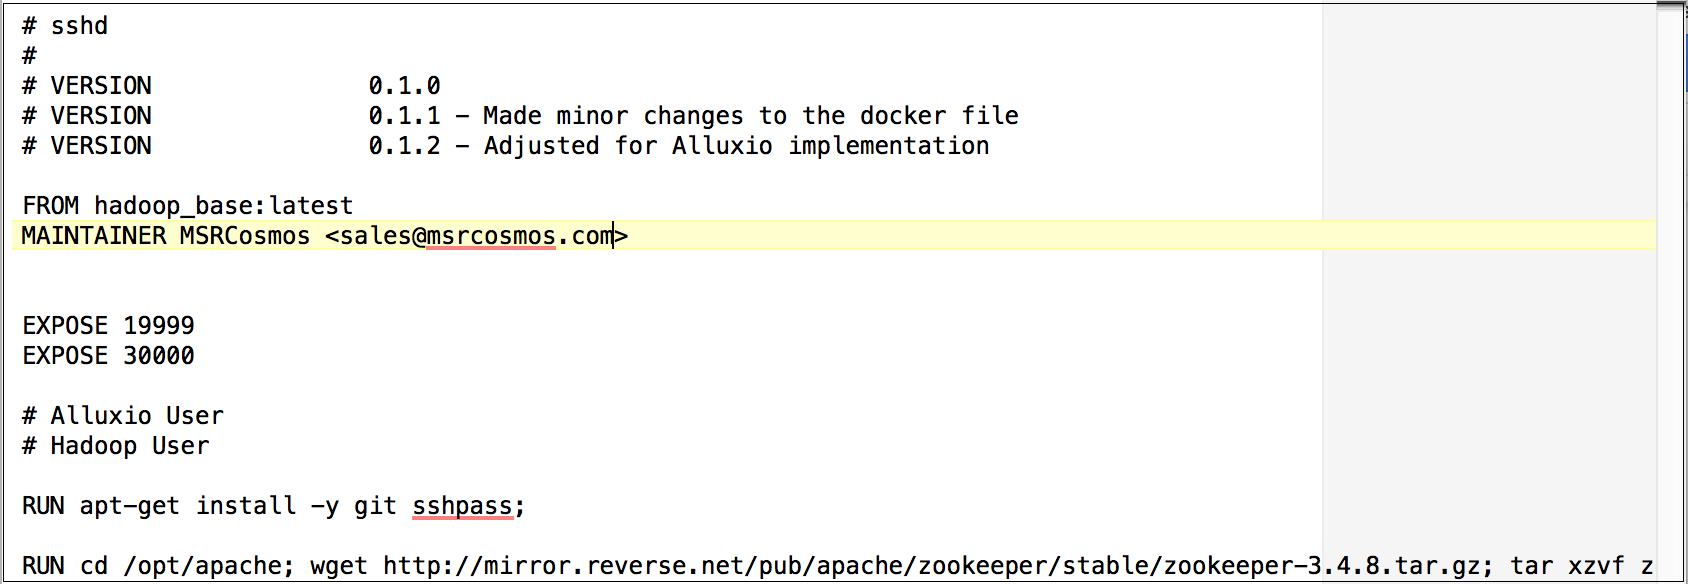This screenshot has width=1688, height=584.
Task: Click the '# Hadoop User' comment
Action: [x=116, y=446]
